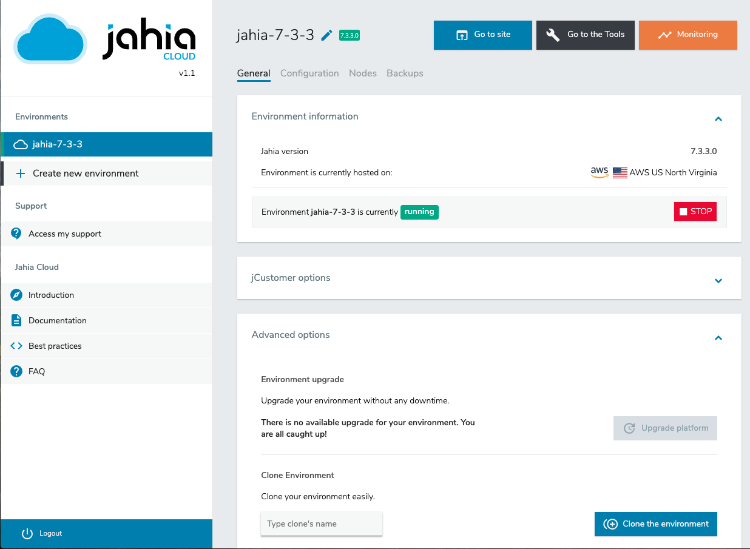Viewport: 750px width, 549px height.
Task: Open Access my support link
Action: [106, 234]
